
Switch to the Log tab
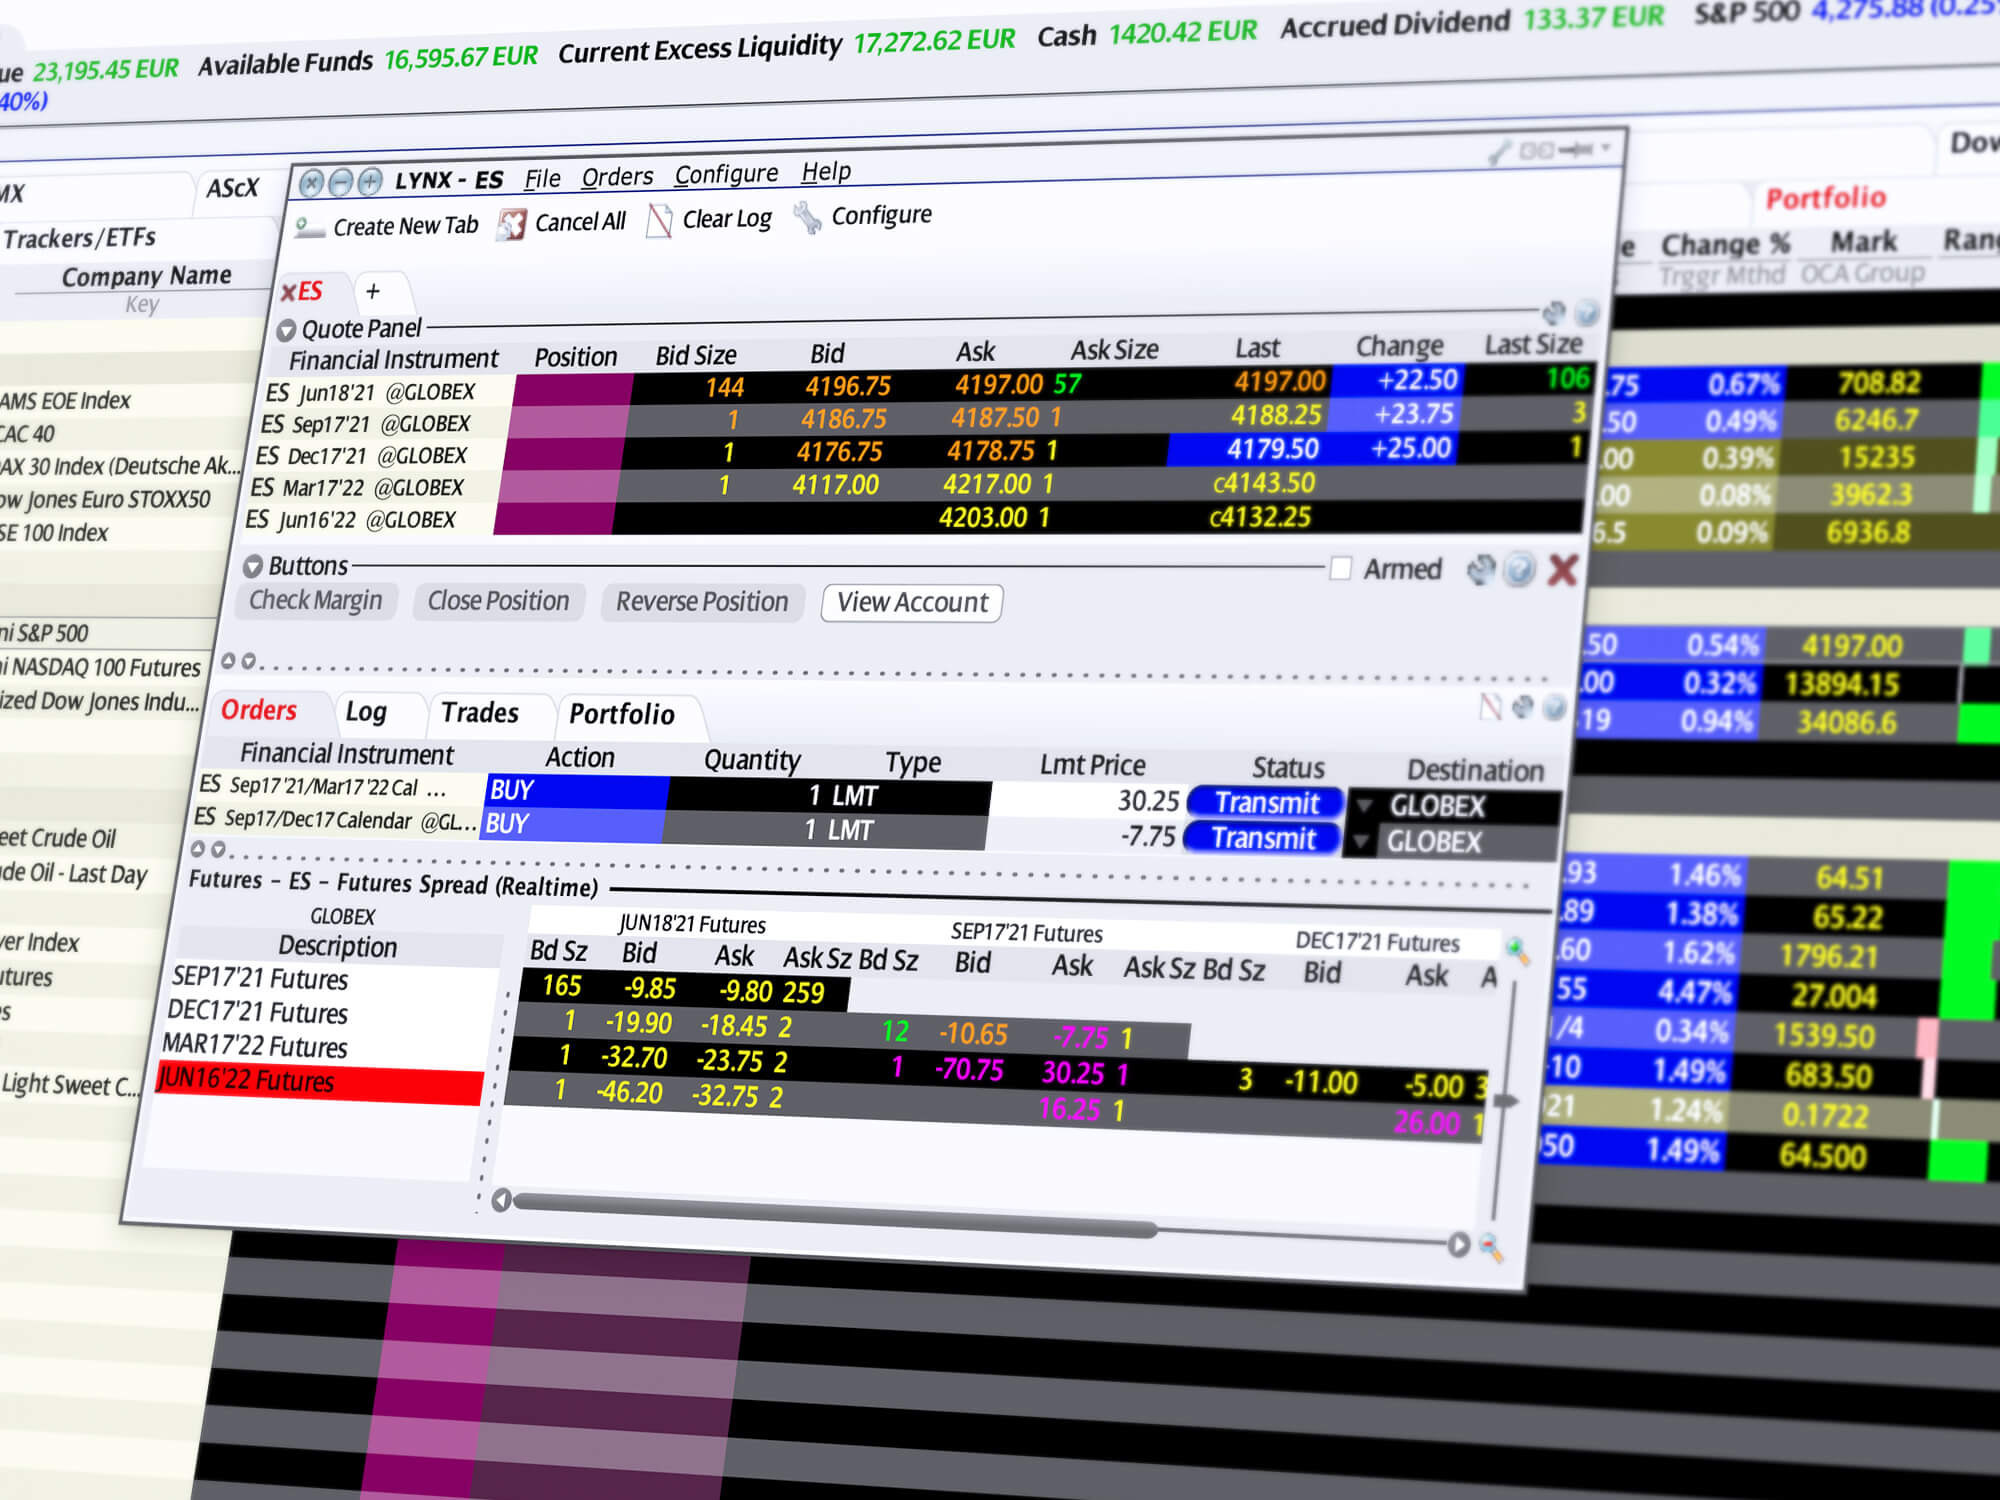[366, 712]
